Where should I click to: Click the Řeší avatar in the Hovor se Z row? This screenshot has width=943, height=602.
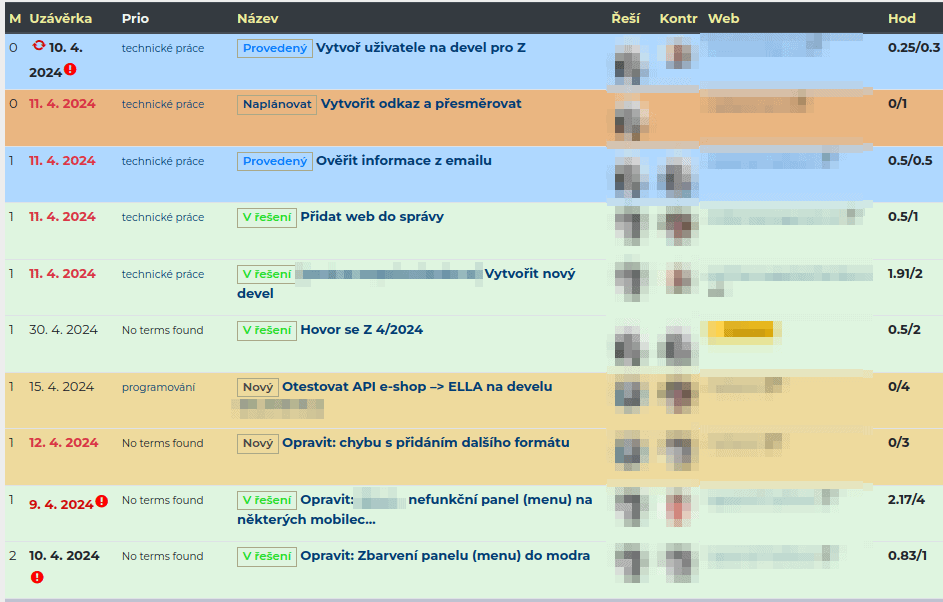pos(631,343)
